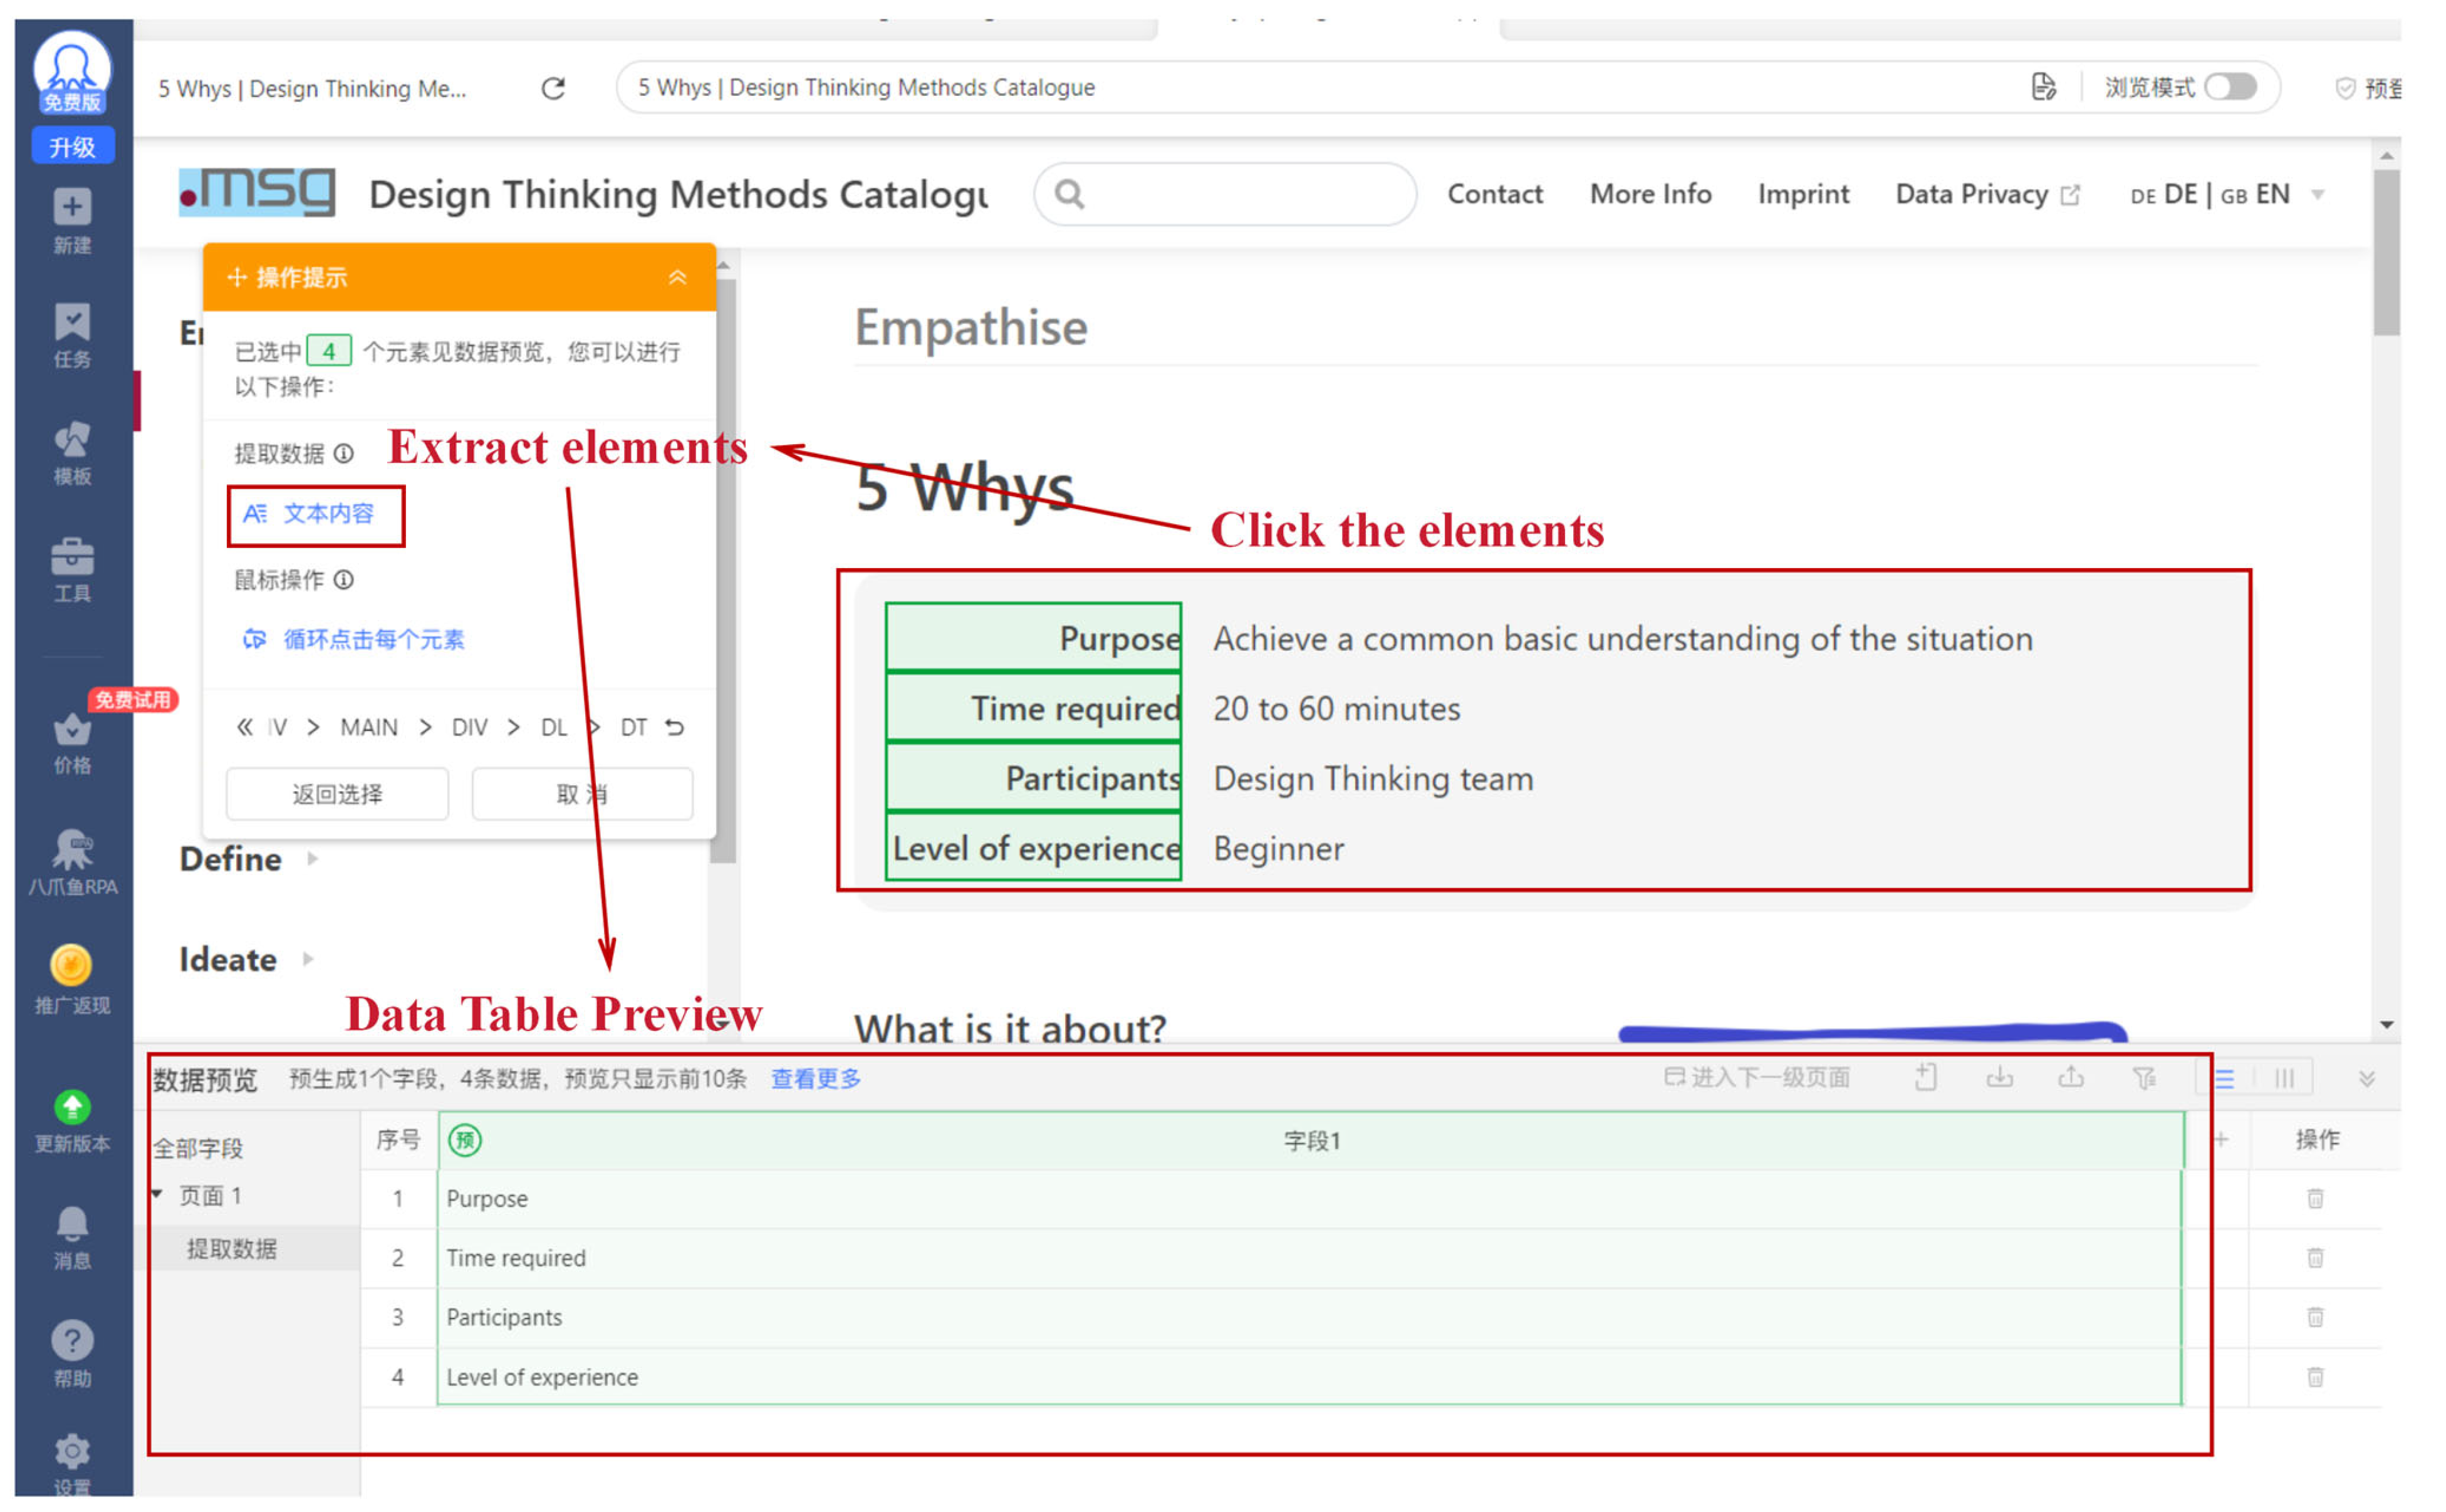Expand the Define section arrow
The height and width of the screenshot is (1512, 2446).
click(313, 858)
